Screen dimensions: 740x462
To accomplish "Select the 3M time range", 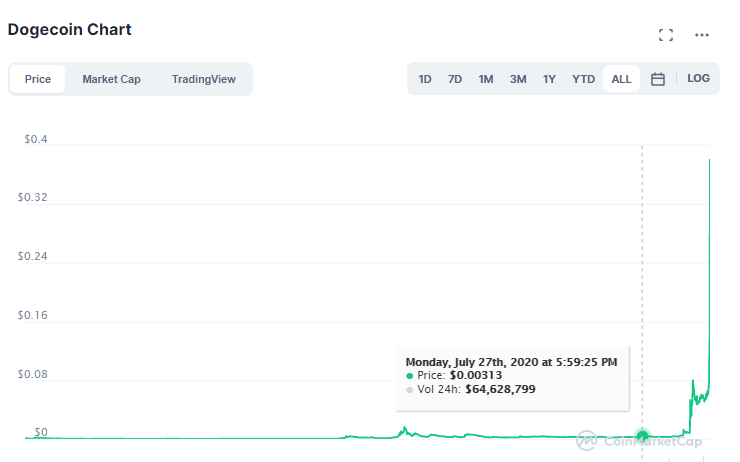I will [518, 79].
